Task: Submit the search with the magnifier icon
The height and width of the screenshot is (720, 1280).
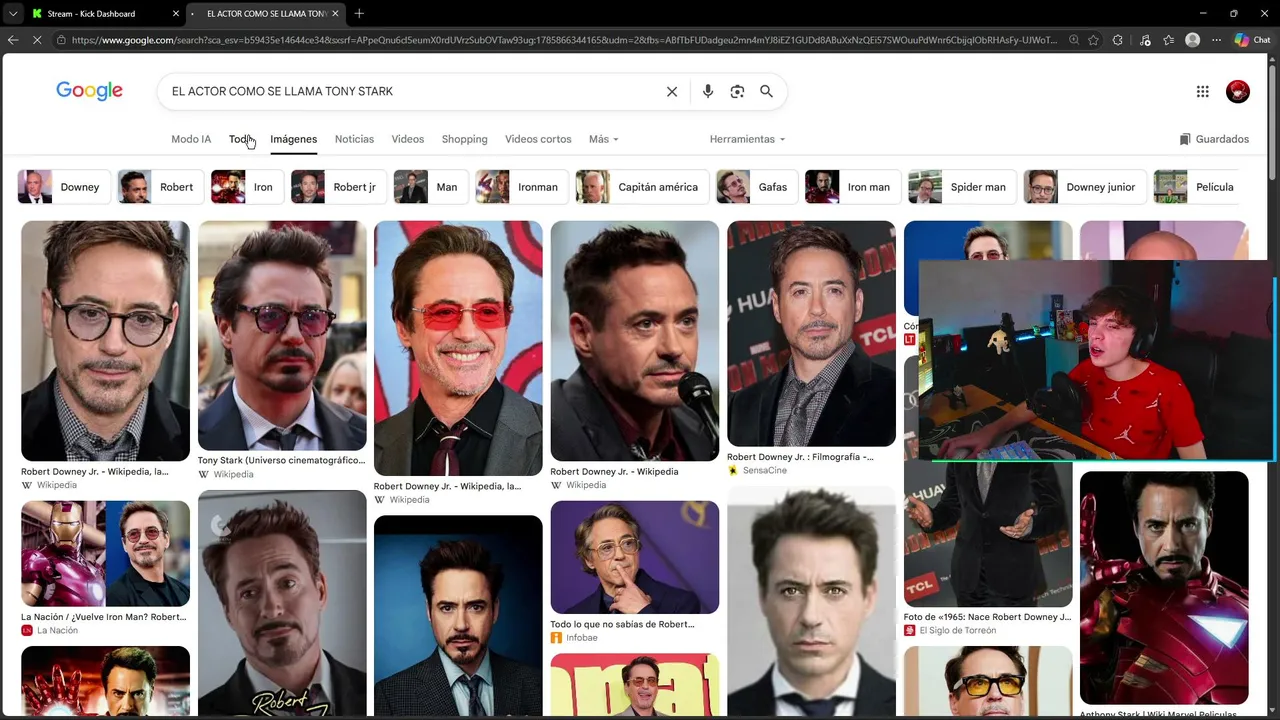Action: pos(766,92)
